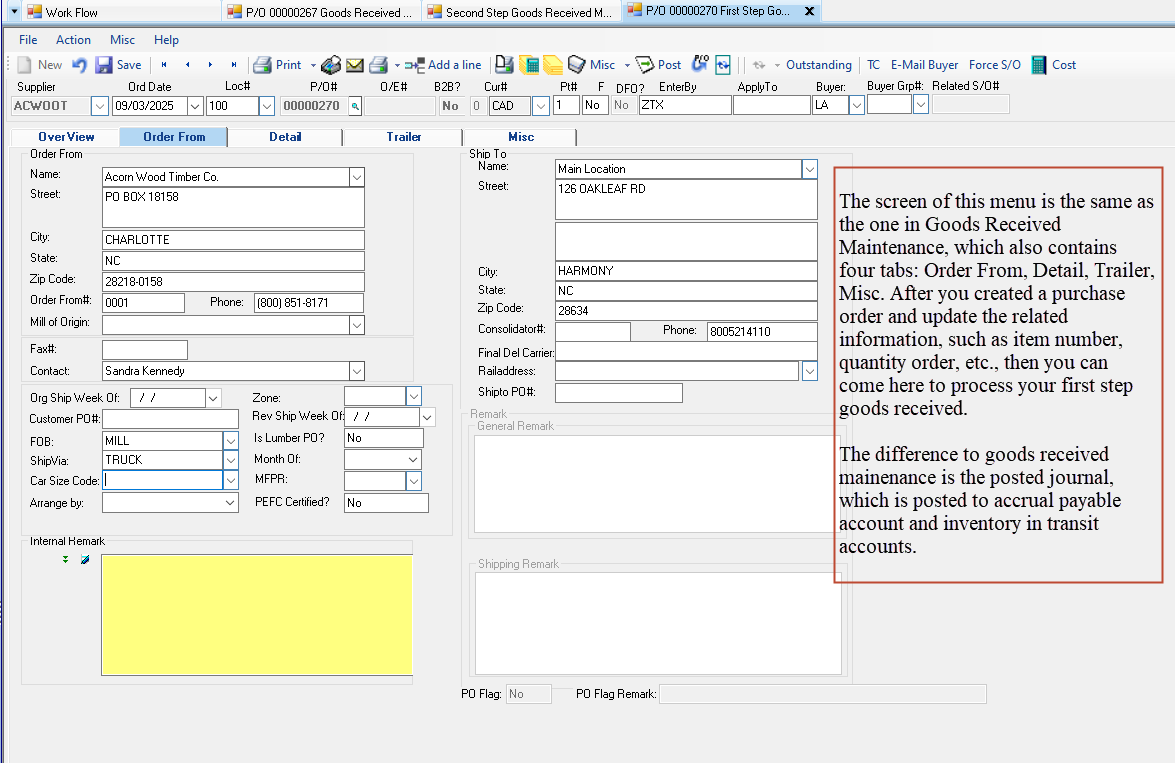Switch to the Detail tab
The image size is (1176, 763).
pyautogui.click(x=285, y=137)
